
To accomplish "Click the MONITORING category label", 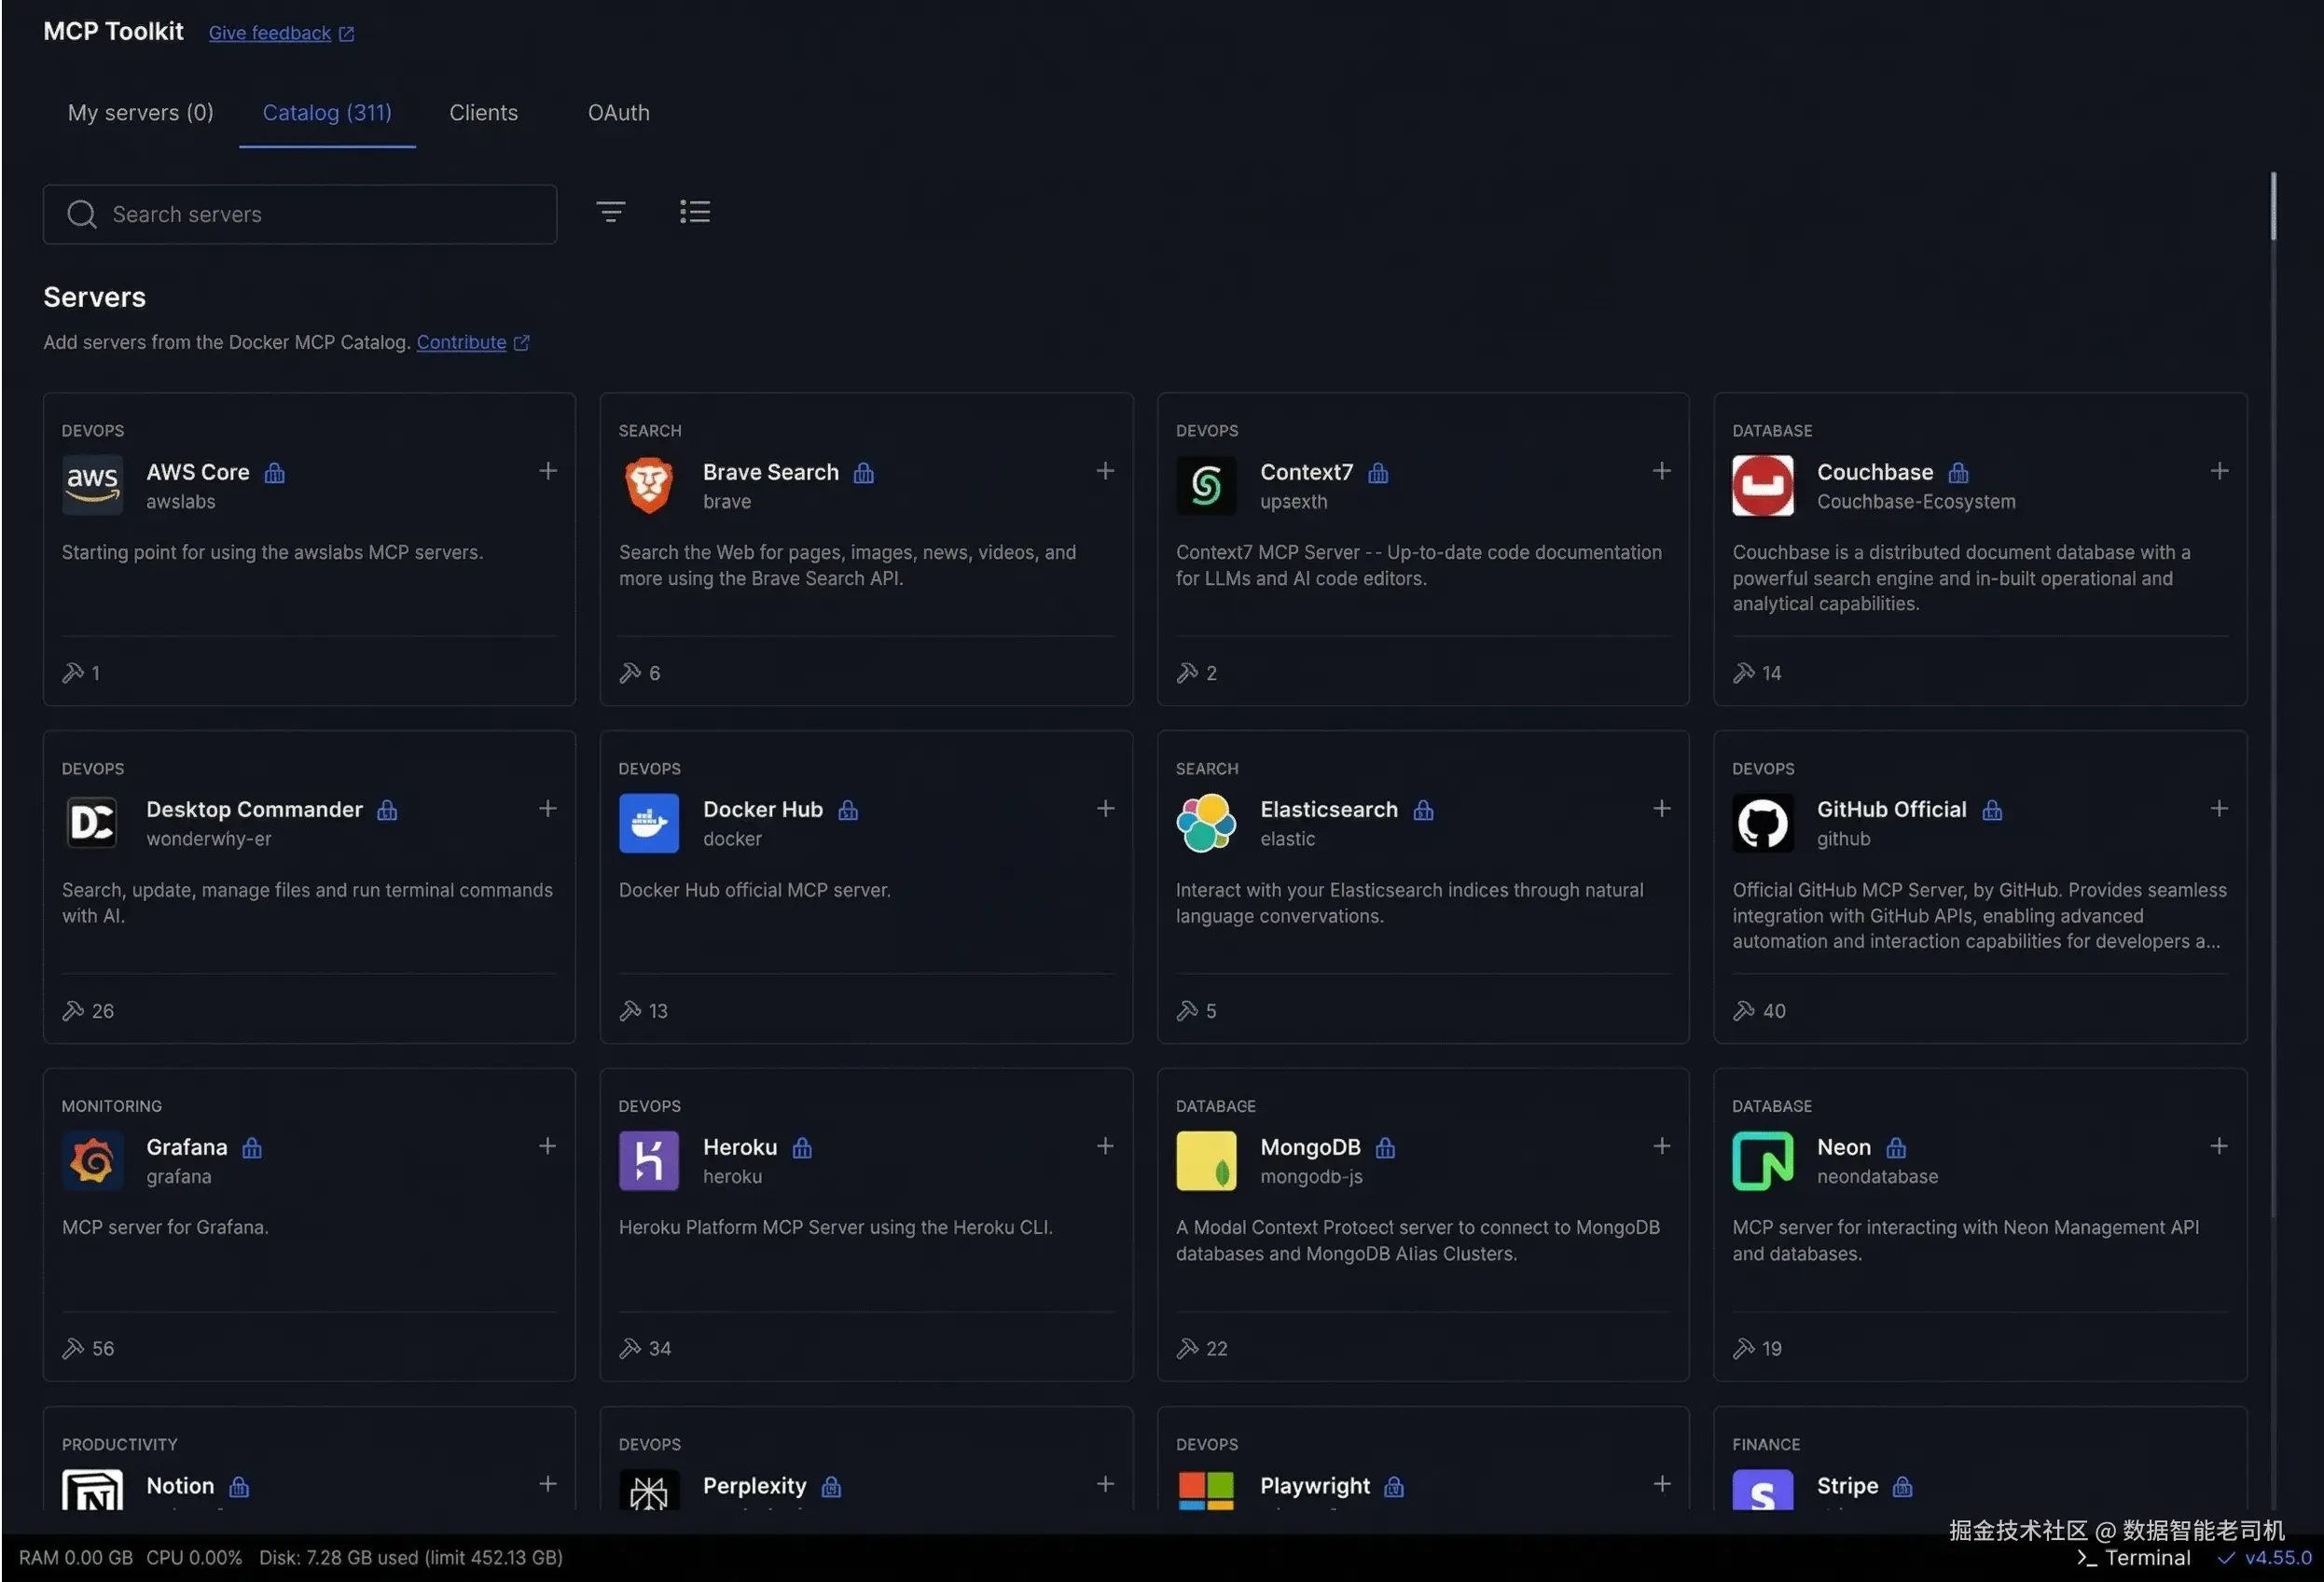I will tap(112, 1106).
